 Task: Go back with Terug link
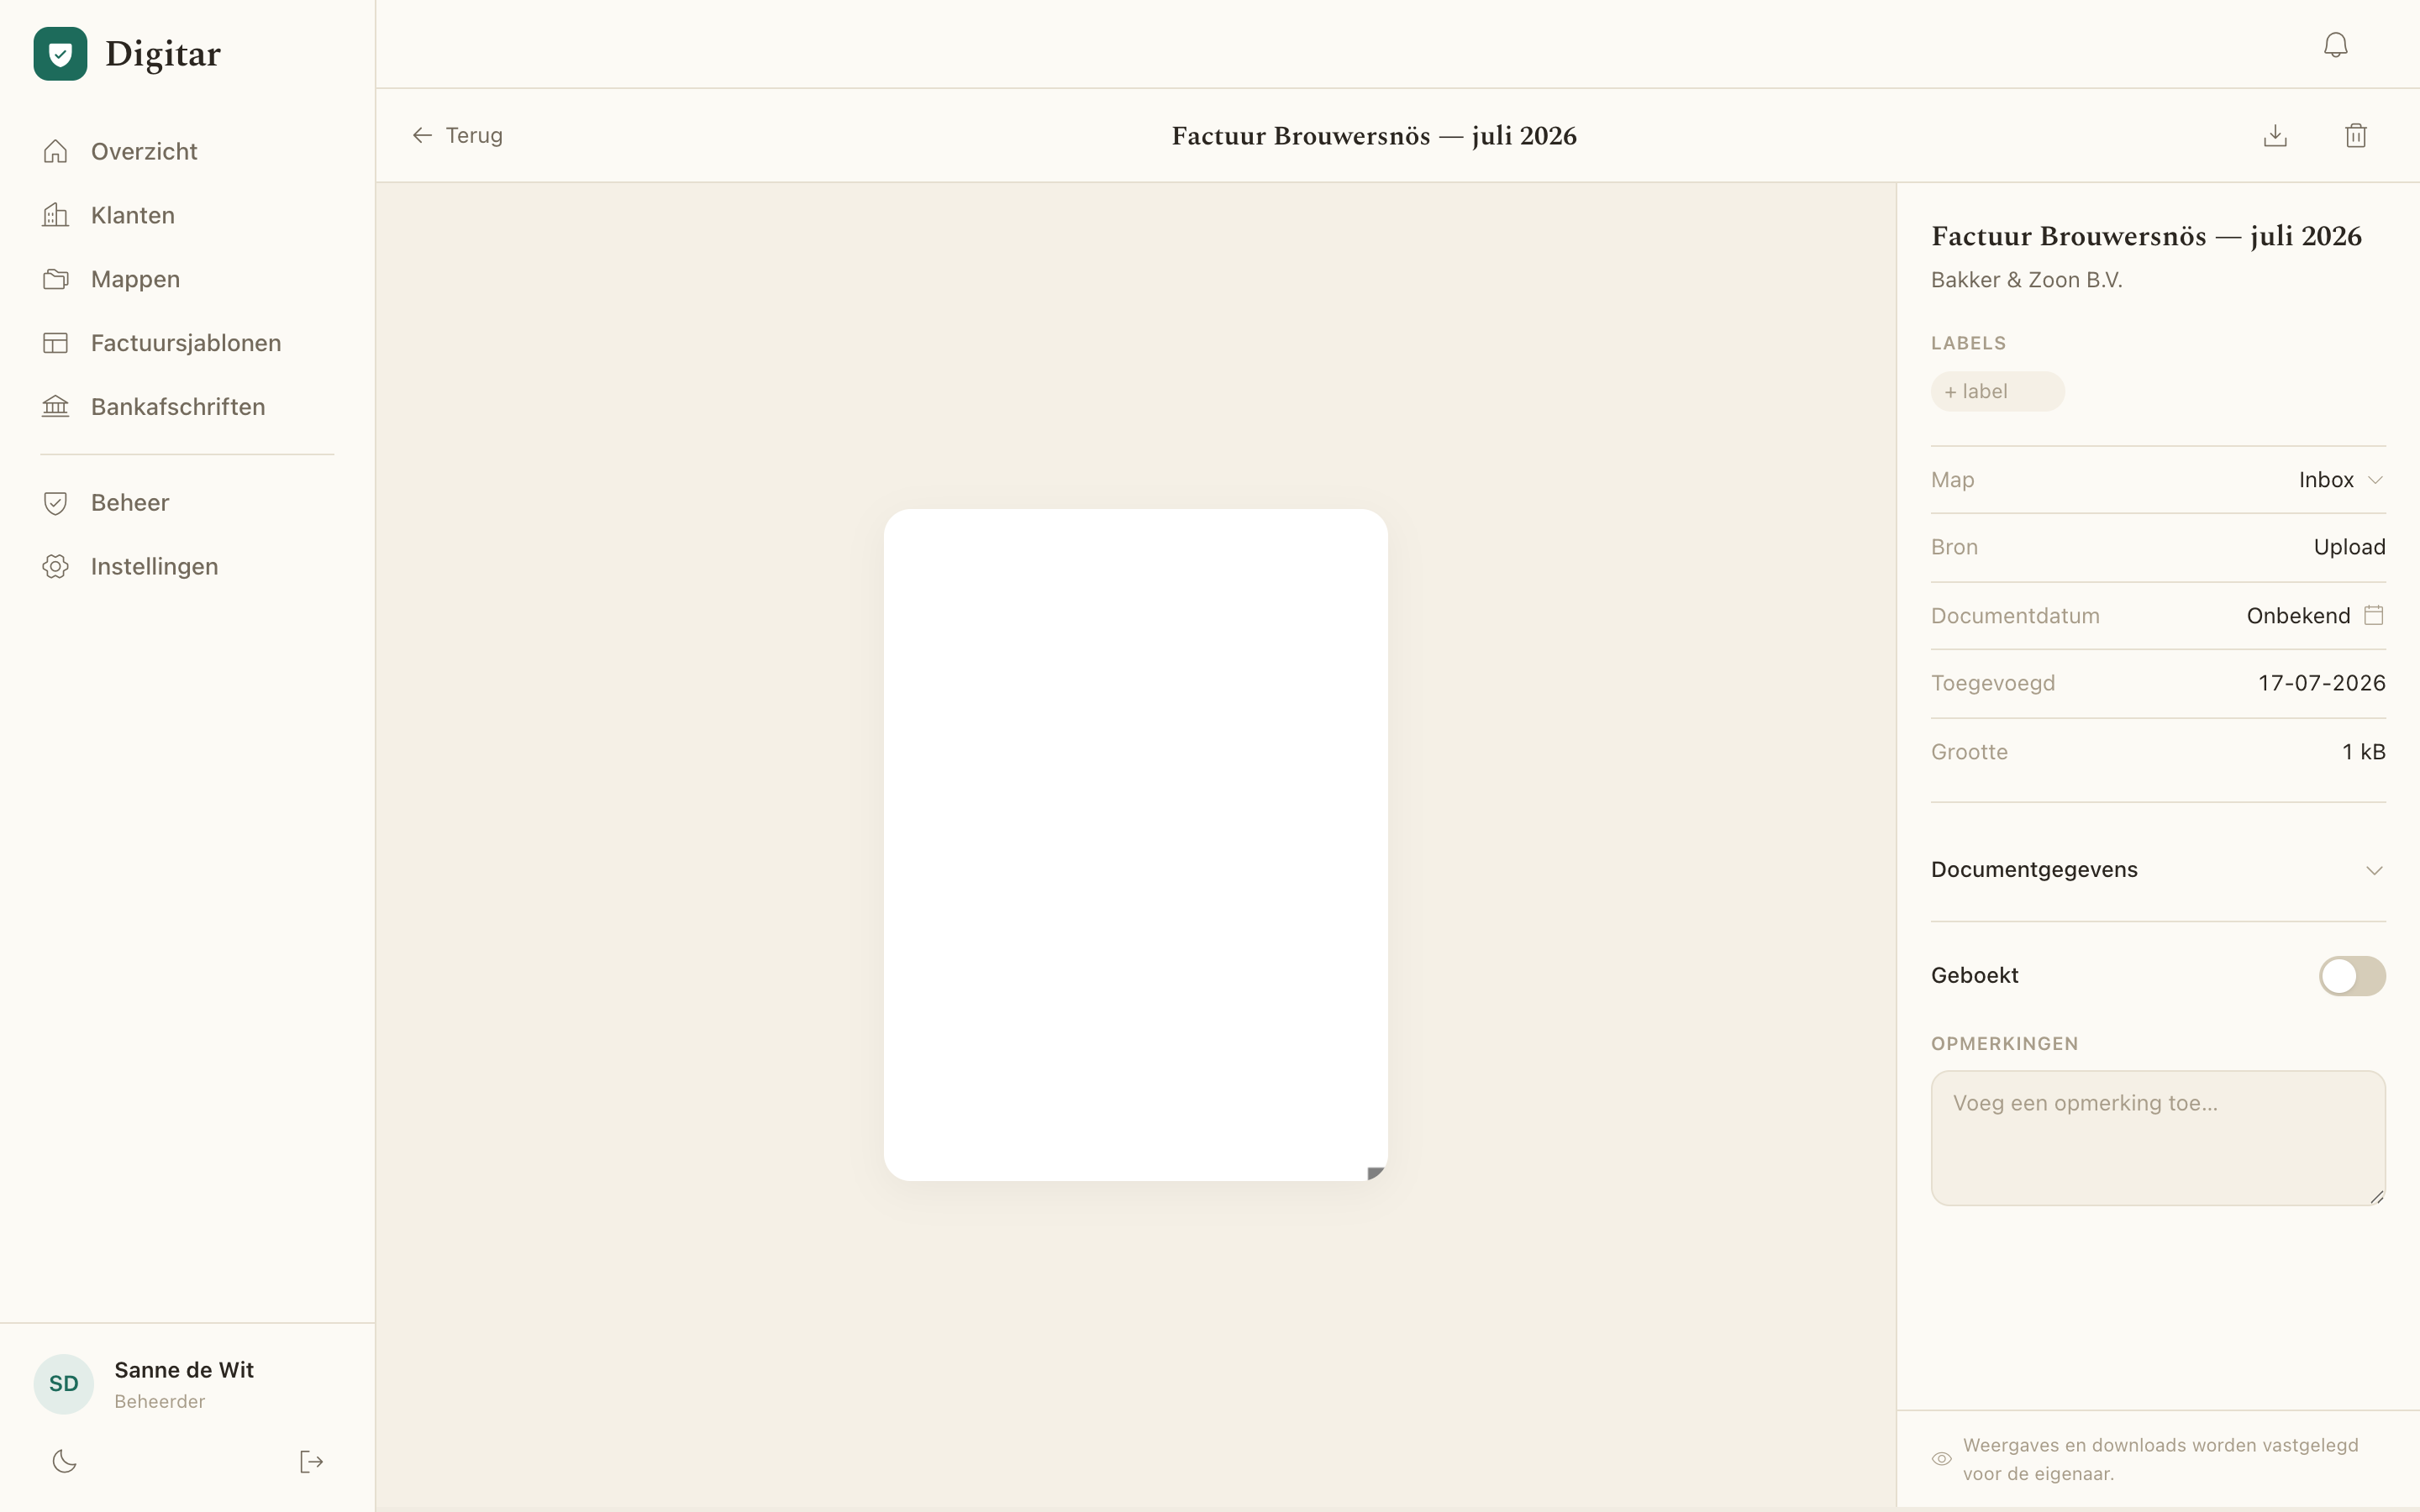click(457, 135)
